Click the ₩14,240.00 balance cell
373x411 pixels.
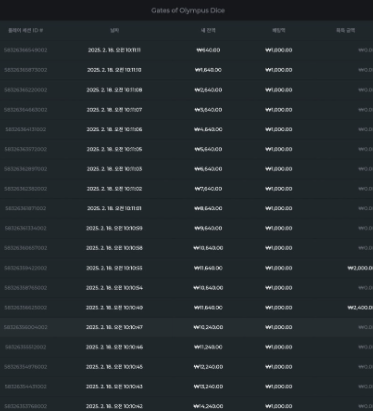(208, 406)
